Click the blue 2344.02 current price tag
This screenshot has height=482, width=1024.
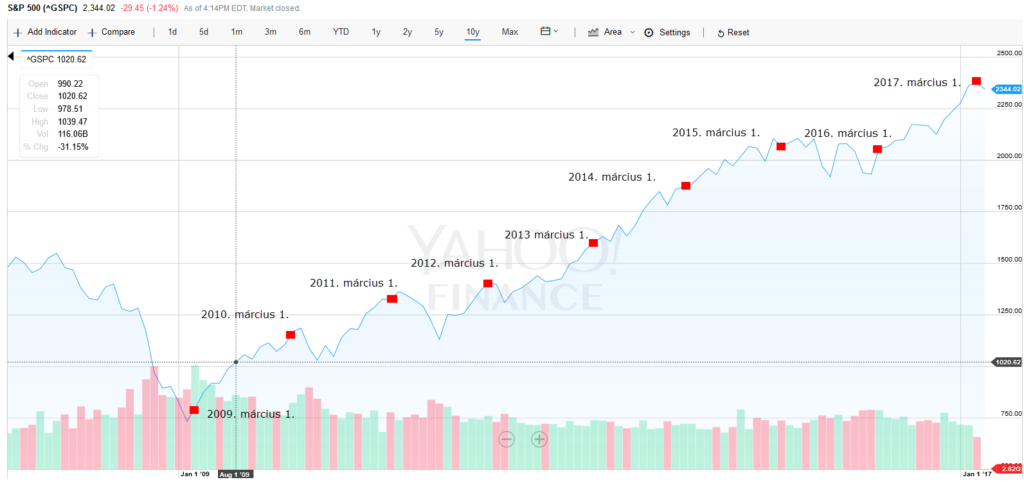click(x=1006, y=89)
